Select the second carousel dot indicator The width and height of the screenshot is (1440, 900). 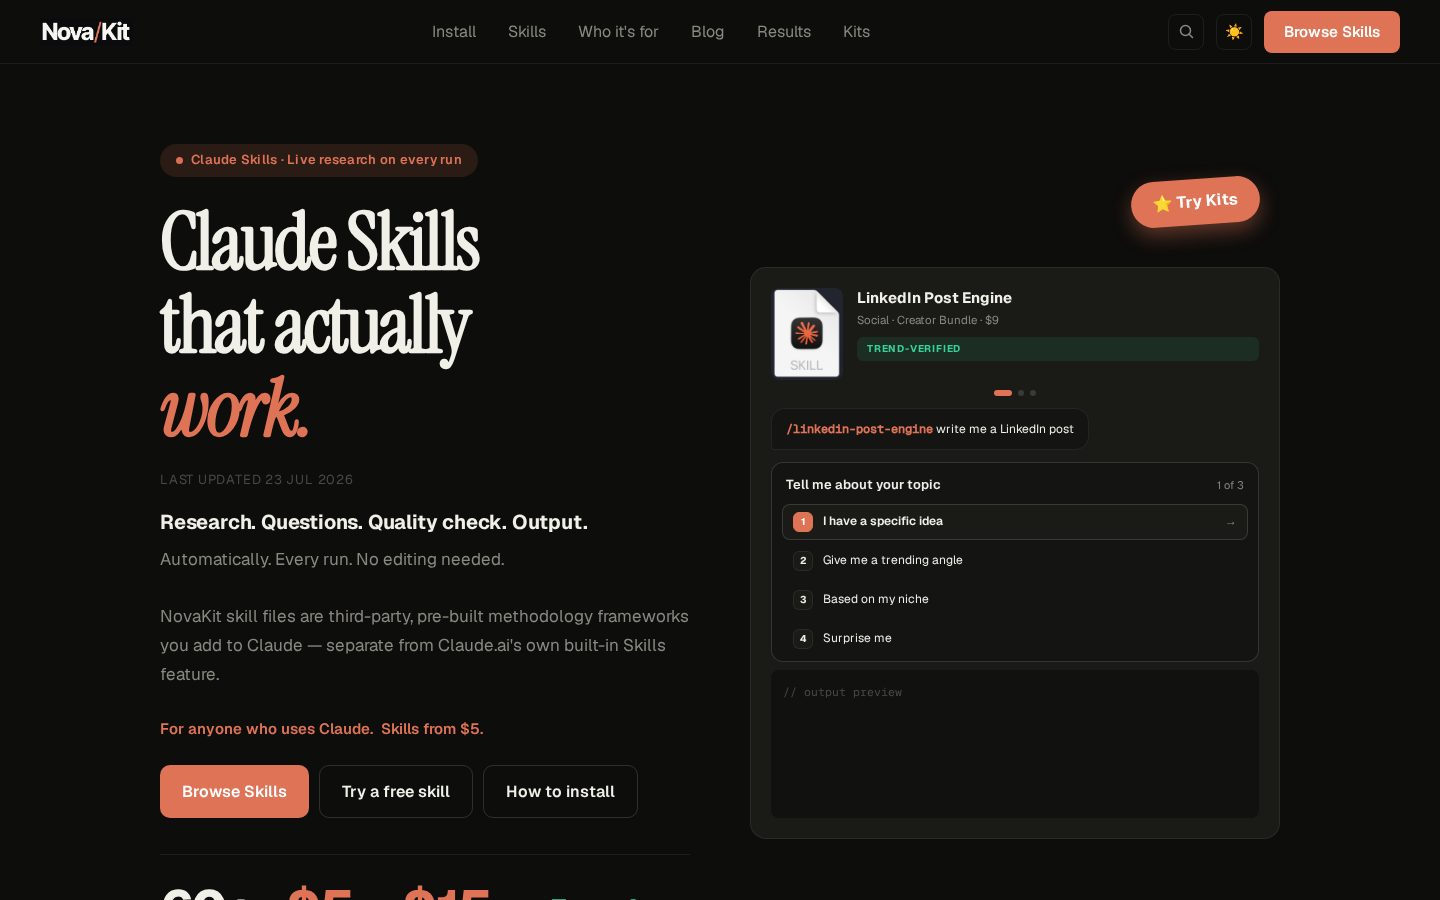click(1021, 393)
